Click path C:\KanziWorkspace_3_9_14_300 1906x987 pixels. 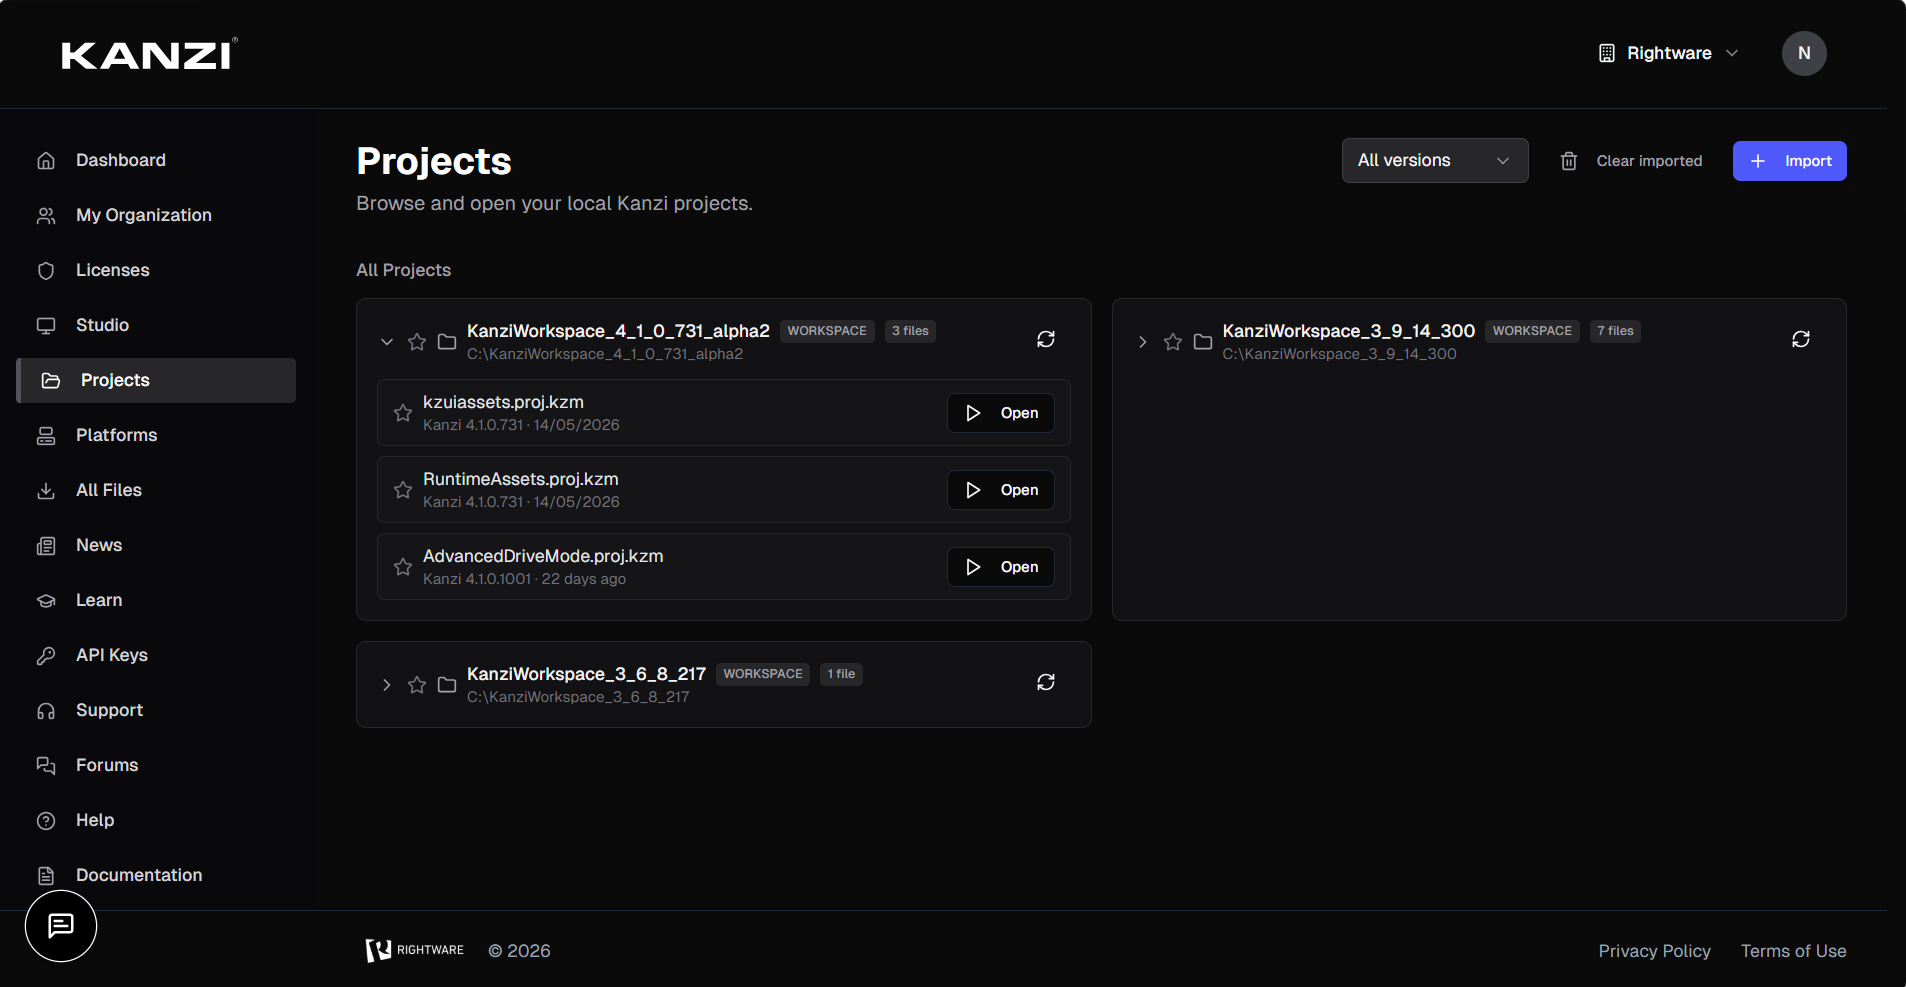point(1339,354)
